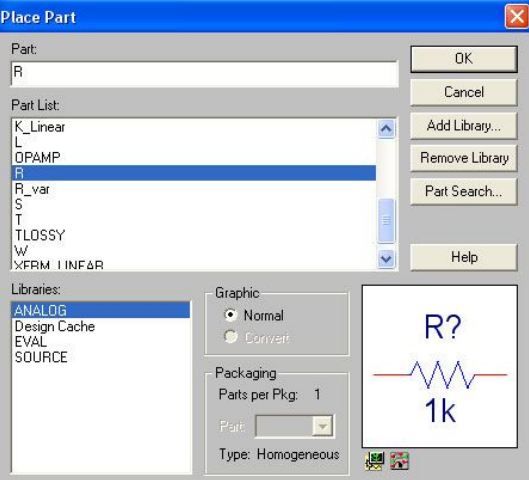Click the resistor symbol preview
Screen dimensions: 529x480
pos(440,367)
